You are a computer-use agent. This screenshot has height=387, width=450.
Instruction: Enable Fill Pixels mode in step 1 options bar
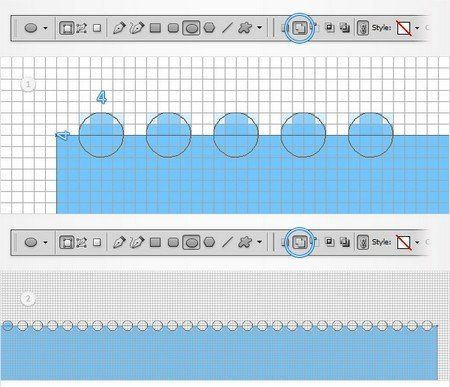[97, 28]
